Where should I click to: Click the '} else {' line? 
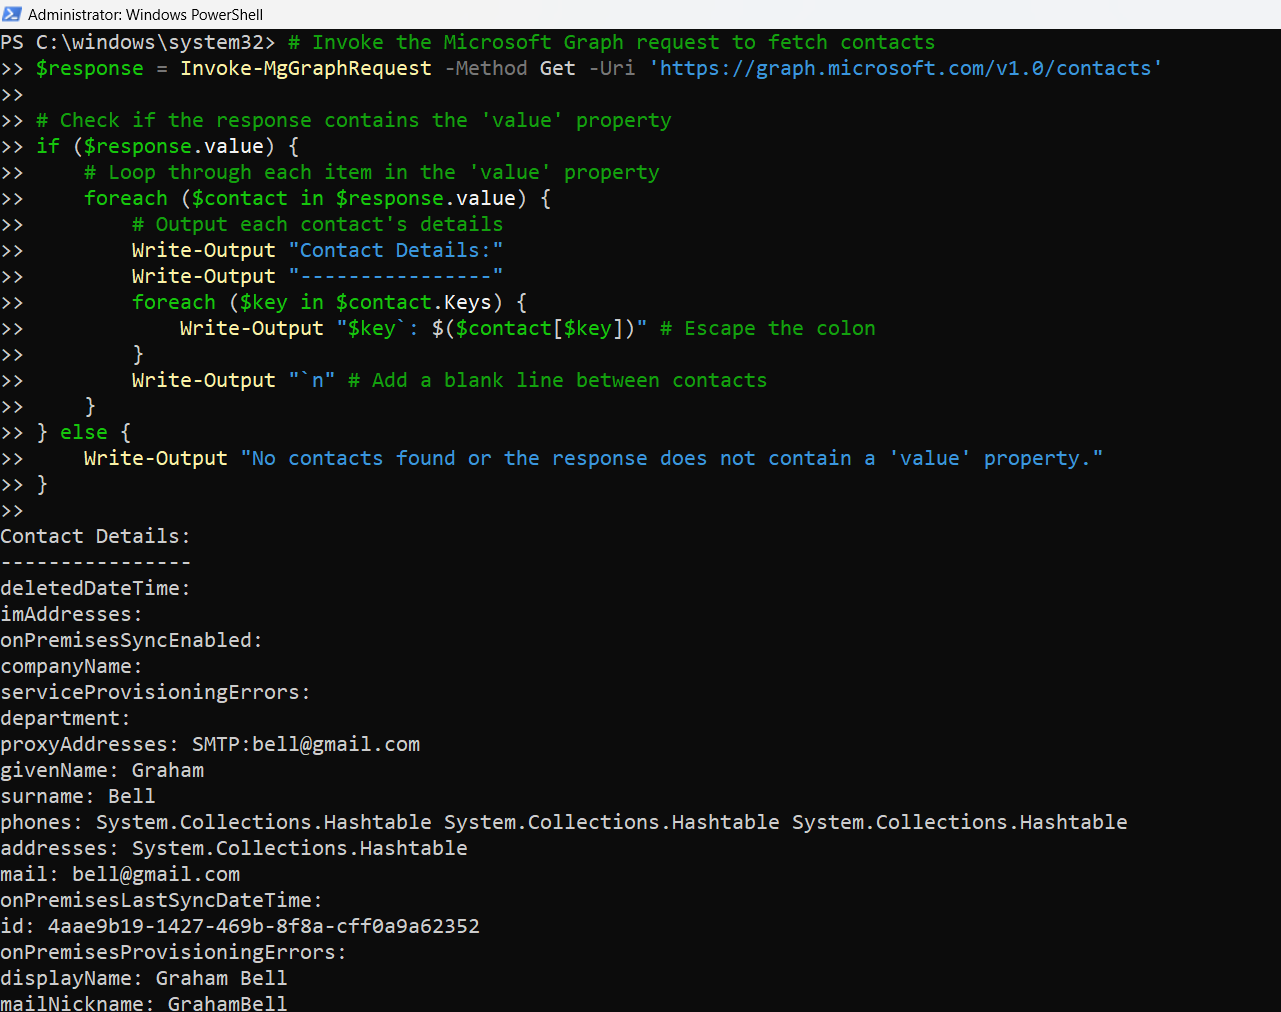84,432
